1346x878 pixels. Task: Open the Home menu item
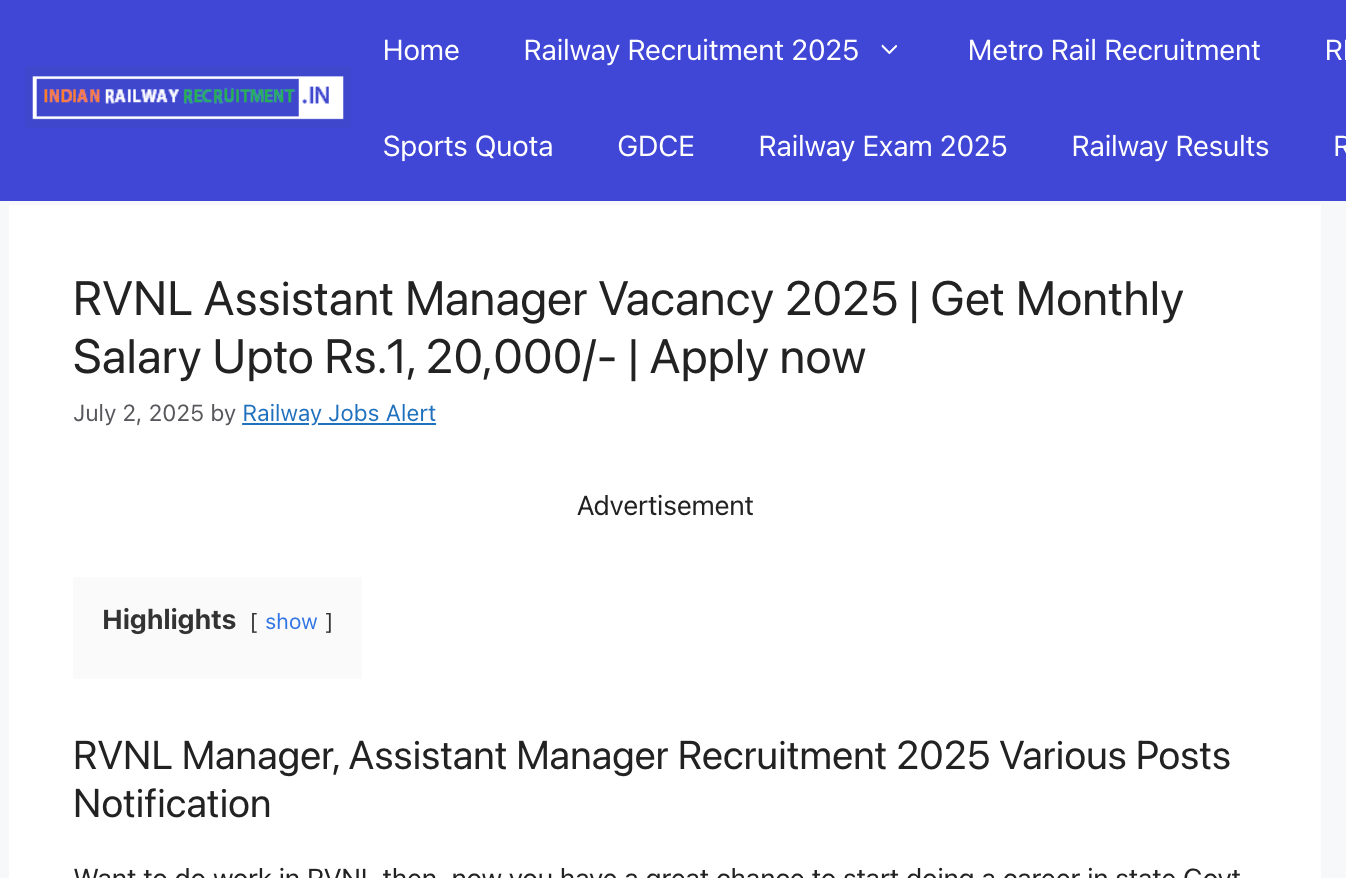pyautogui.click(x=421, y=50)
